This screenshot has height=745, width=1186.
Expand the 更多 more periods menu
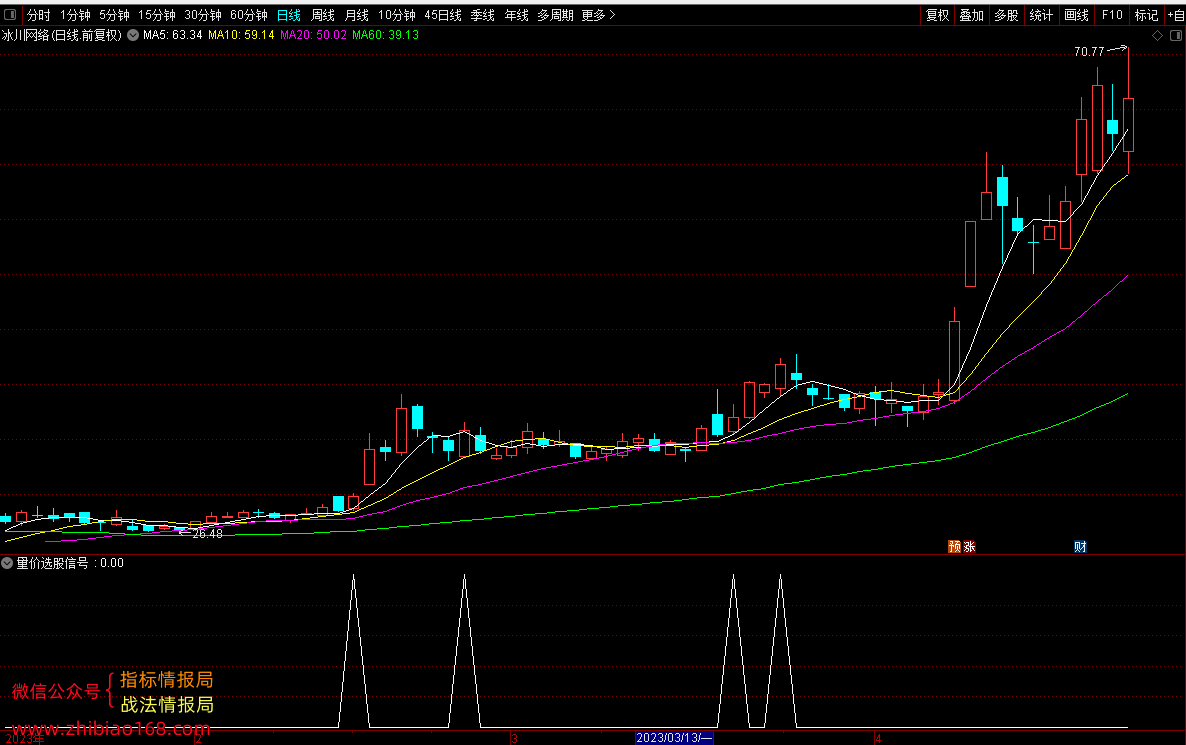coord(598,15)
